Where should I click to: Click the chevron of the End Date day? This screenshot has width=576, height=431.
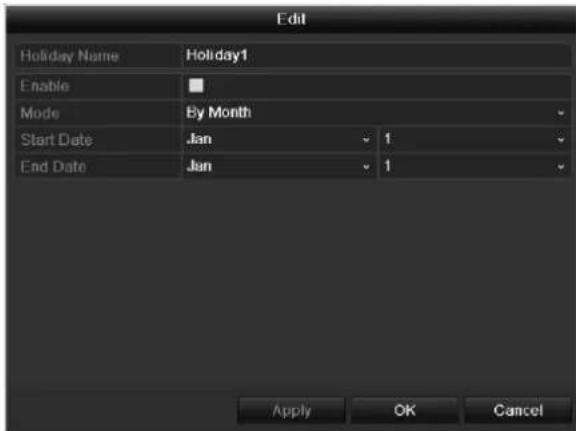(561, 167)
